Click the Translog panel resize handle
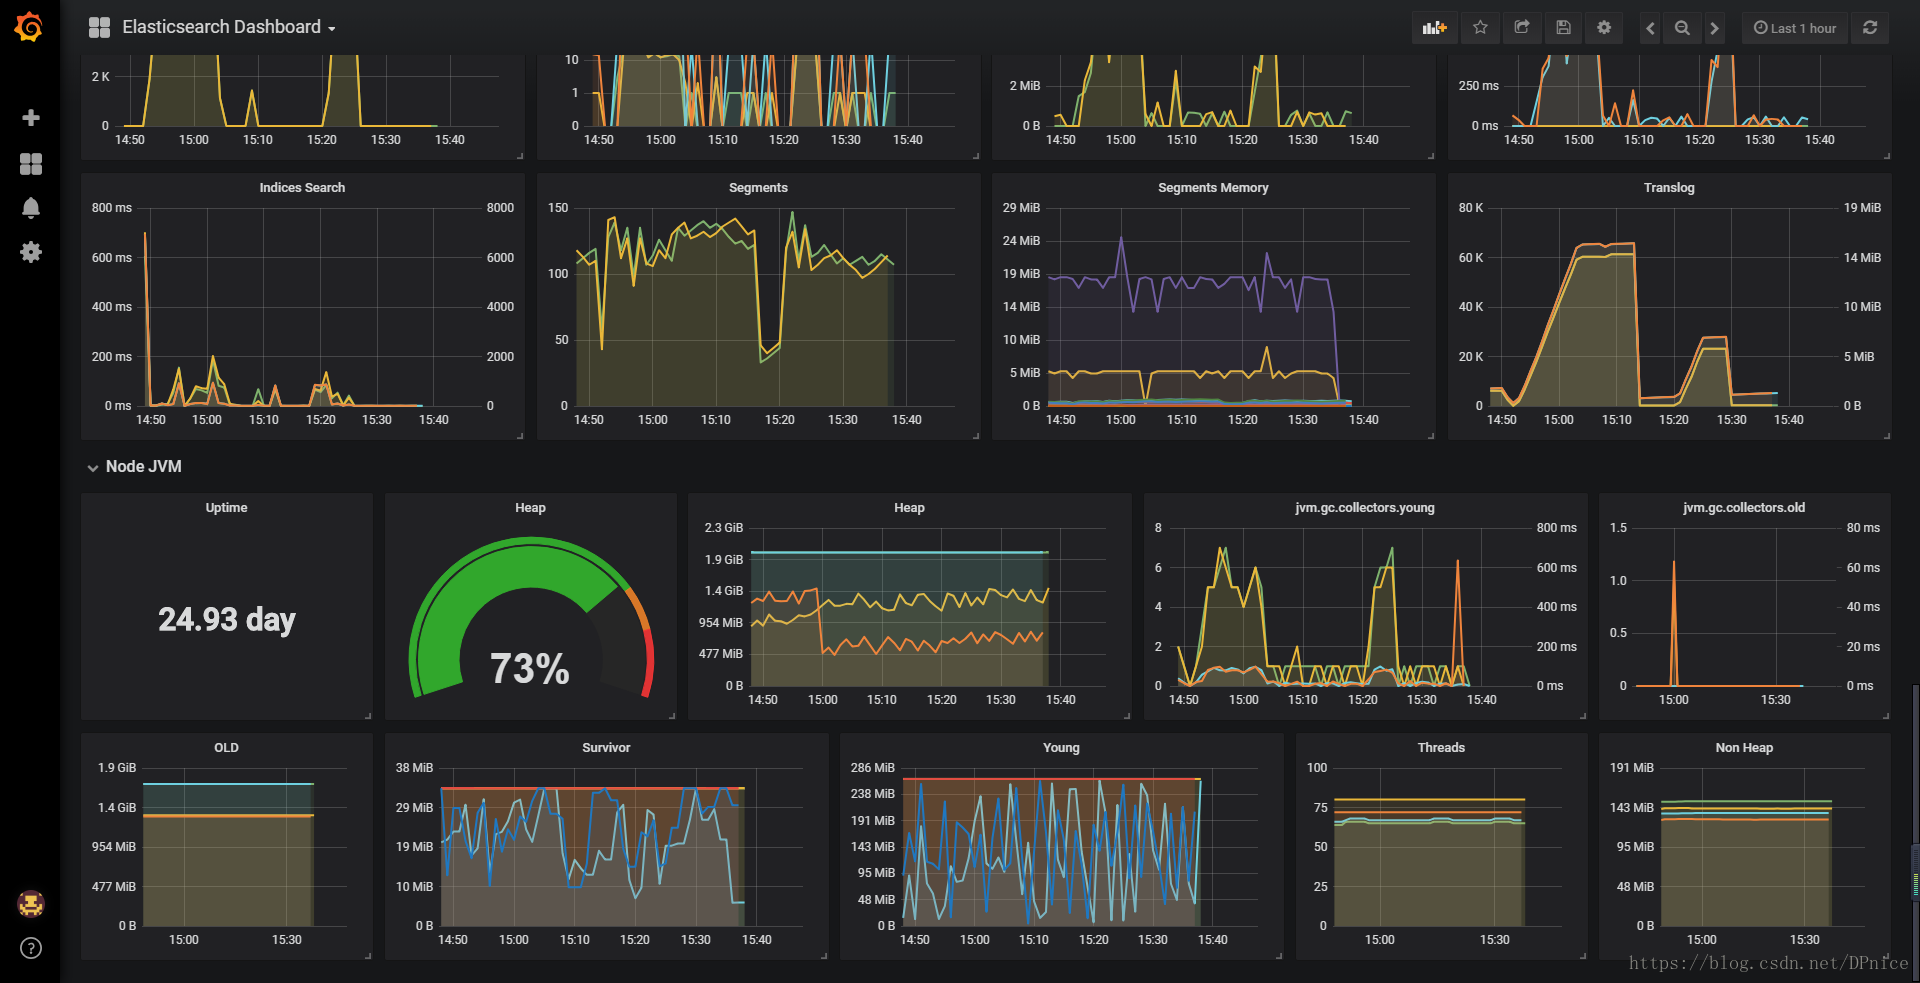Viewport: 1920px width, 983px height. coord(1886,436)
